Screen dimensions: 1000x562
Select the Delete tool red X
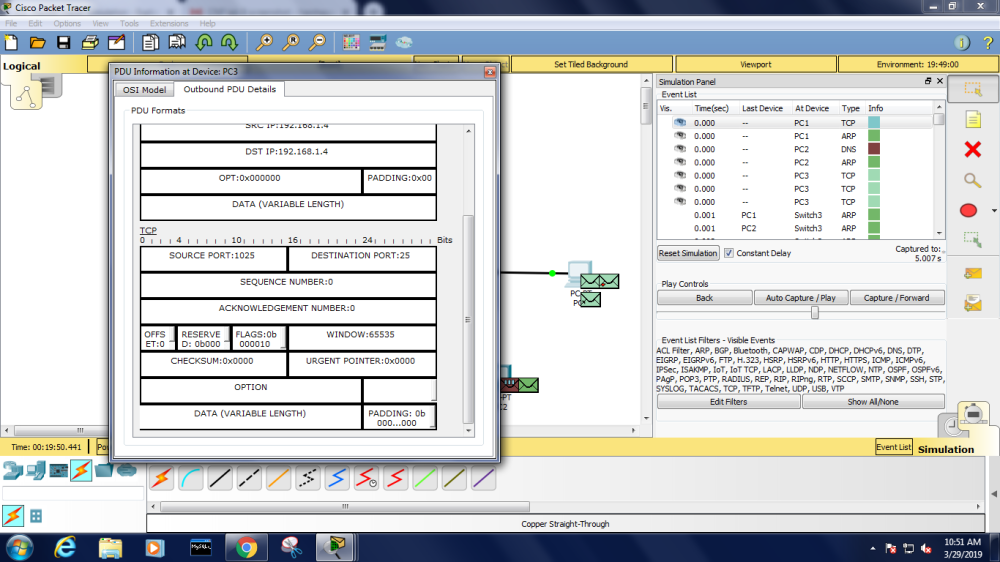click(972, 150)
